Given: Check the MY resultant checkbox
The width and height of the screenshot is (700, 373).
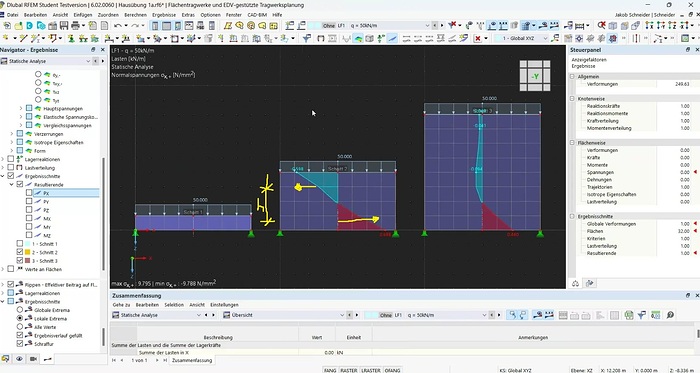Looking at the screenshot, I should [x=29, y=227].
